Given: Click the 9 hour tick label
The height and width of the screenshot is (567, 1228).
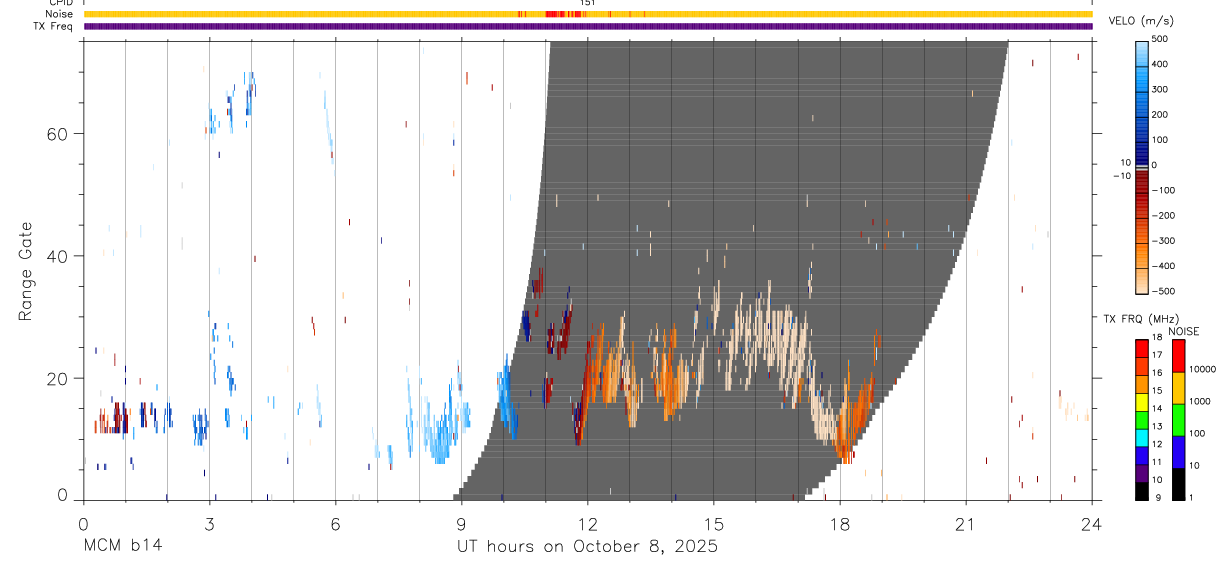Looking at the screenshot, I should point(461,524).
